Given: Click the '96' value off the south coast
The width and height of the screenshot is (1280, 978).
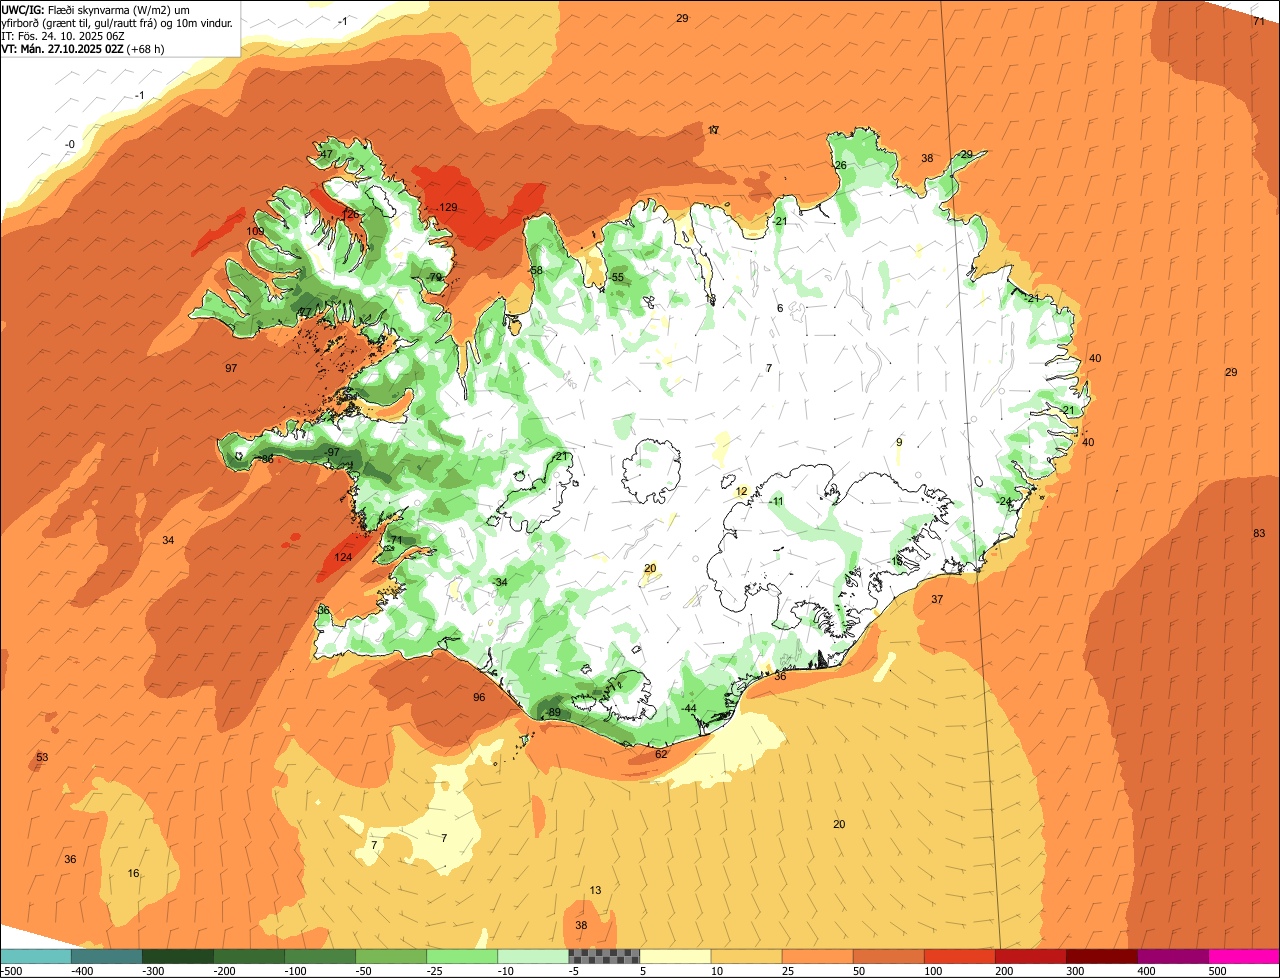Looking at the screenshot, I should click(479, 697).
